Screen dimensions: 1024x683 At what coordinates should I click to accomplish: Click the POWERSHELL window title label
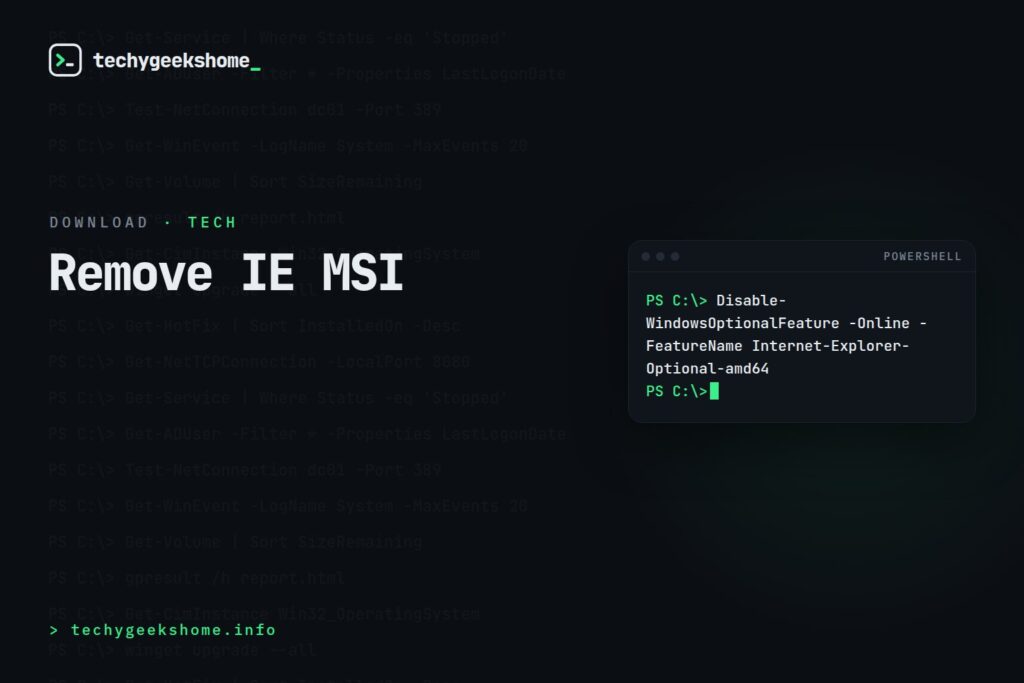pos(922,257)
